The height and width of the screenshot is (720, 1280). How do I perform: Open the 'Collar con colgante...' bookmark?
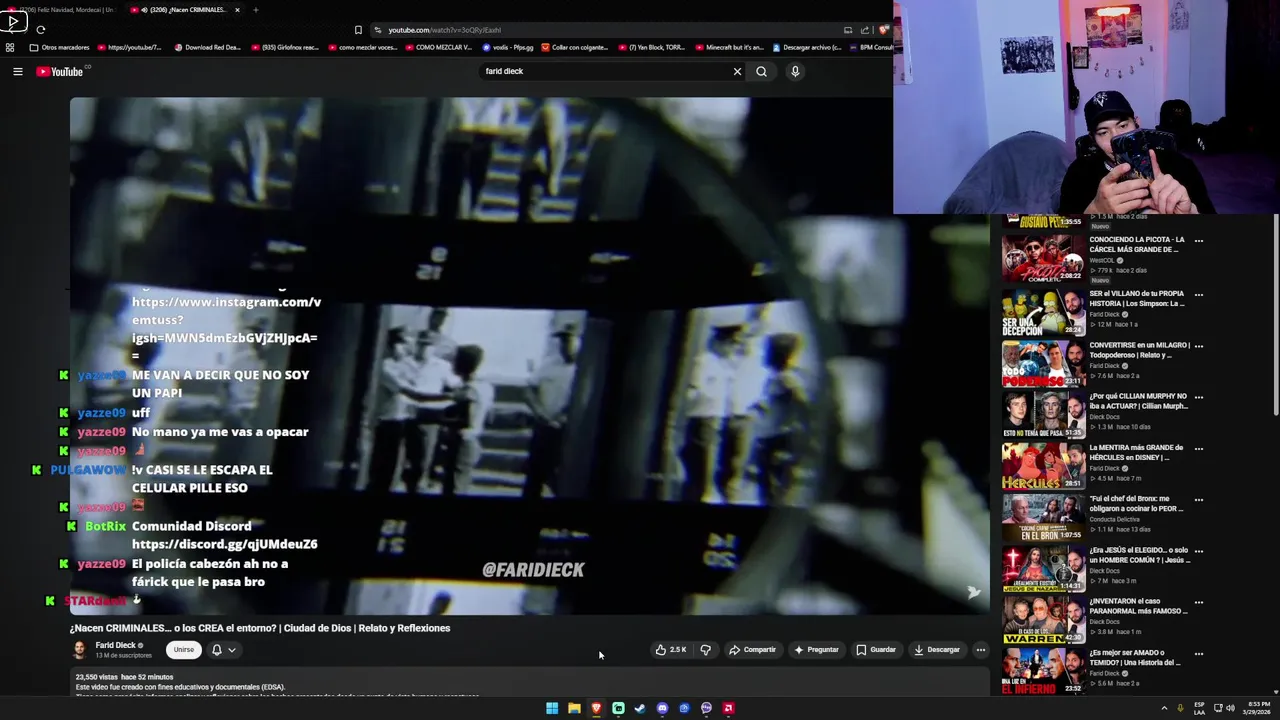click(576, 47)
